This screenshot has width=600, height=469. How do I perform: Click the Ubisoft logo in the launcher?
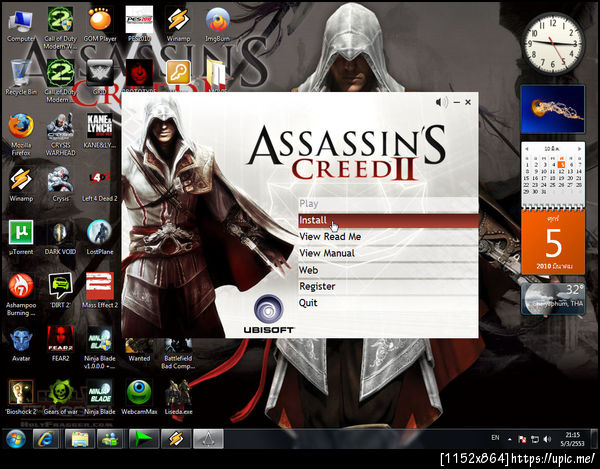(x=268, y=314)
